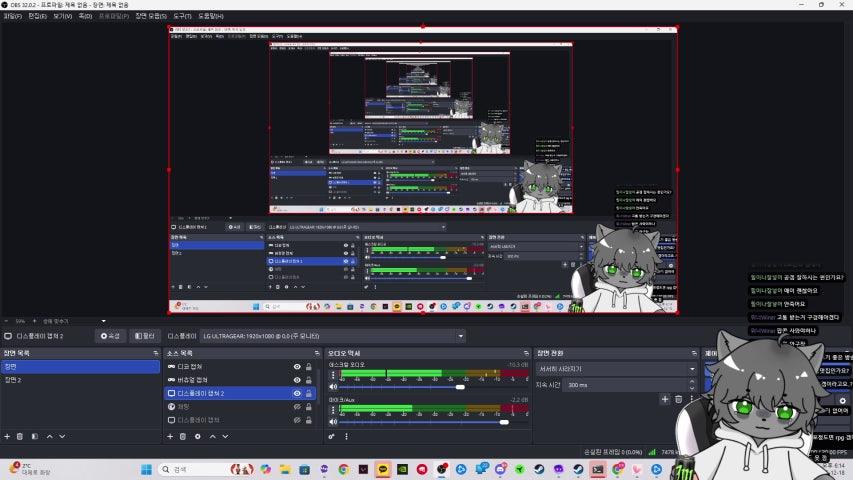The height and width of the screenshot is (480, 853).
Task: Mute the desktop audio speaker icon
Action: [x=333, y=387]
